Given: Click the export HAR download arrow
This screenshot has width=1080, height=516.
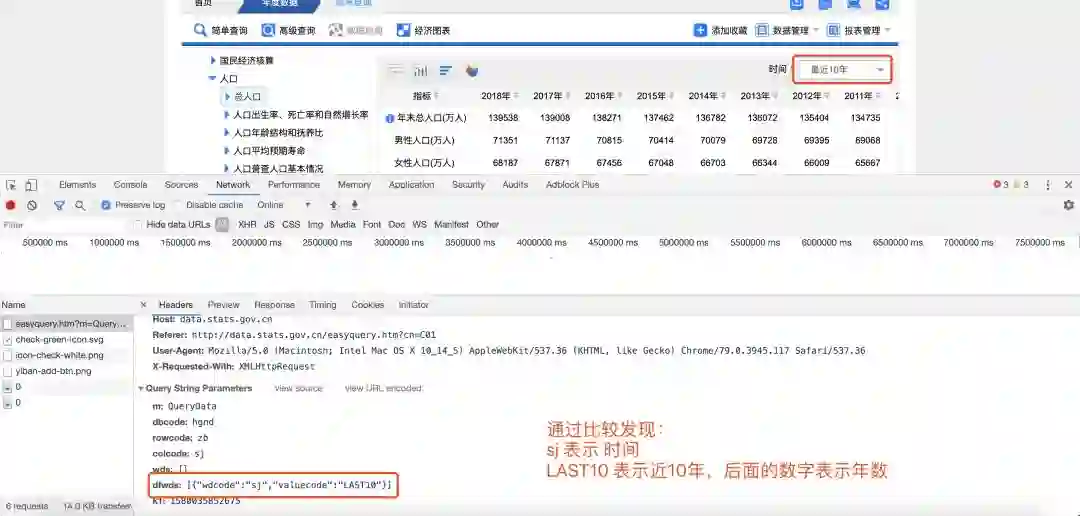Looking at the screenshot, I should point(355,205).
